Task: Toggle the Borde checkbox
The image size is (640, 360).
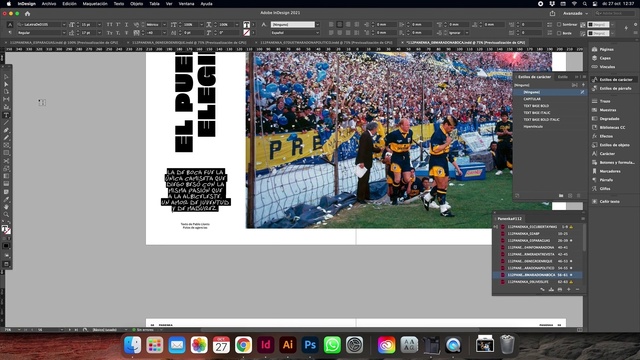Action: click(559, 33)
